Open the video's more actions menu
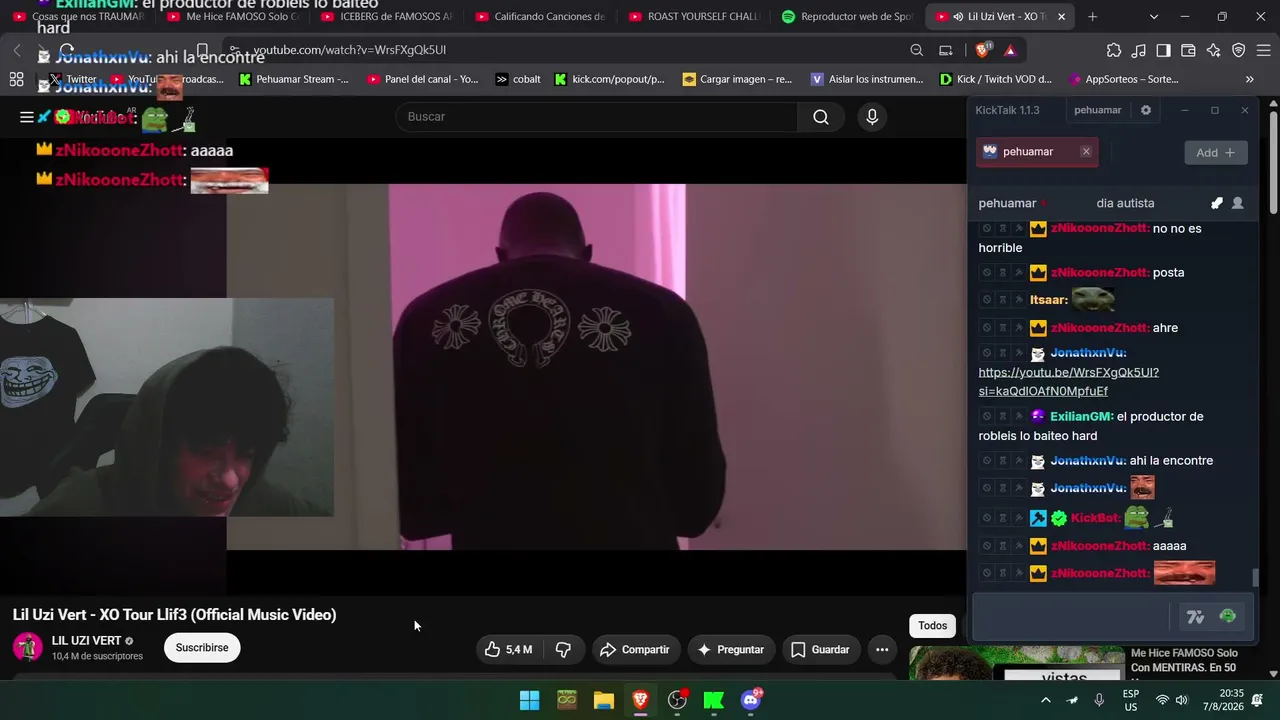This screenshot has height=720, width=1280. click(882, 650)
